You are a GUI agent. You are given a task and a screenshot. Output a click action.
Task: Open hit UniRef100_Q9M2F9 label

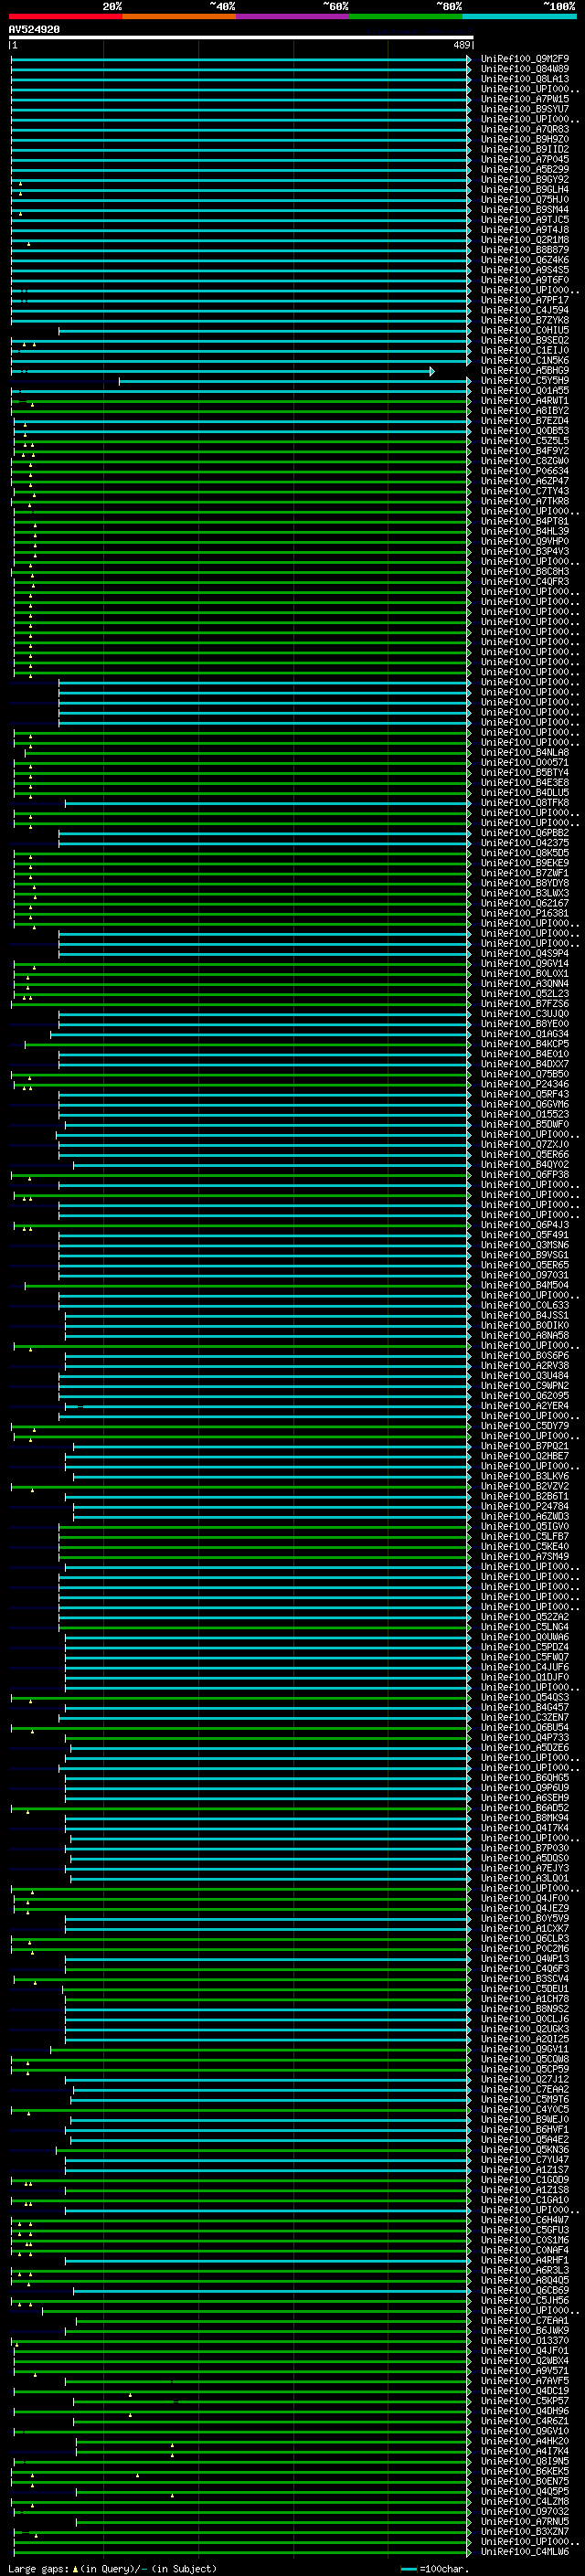tap(525, 59)
